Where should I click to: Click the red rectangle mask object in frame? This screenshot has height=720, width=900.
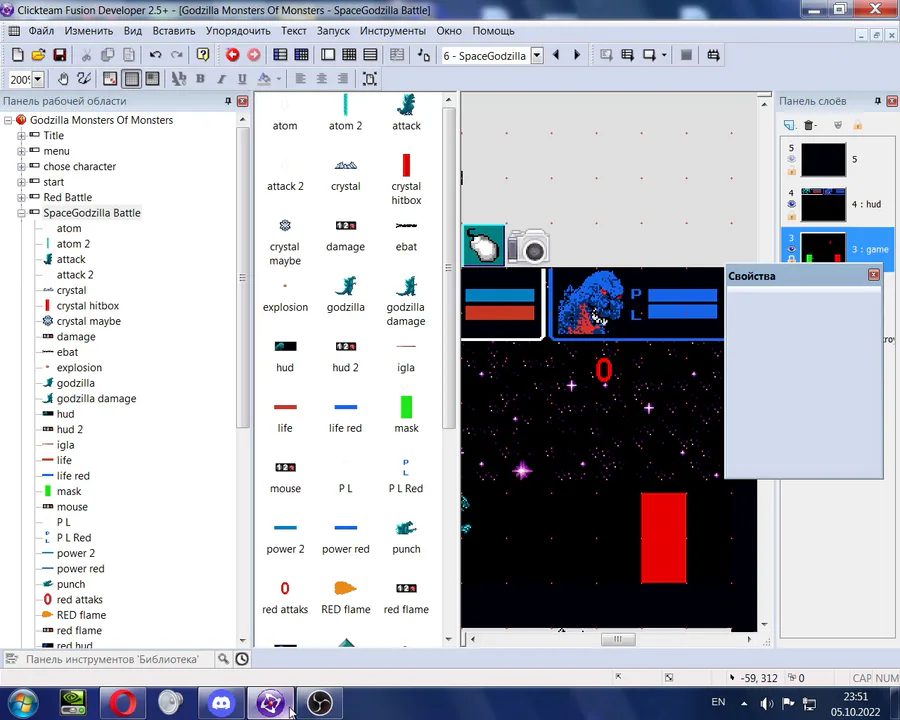coord(664,538)
